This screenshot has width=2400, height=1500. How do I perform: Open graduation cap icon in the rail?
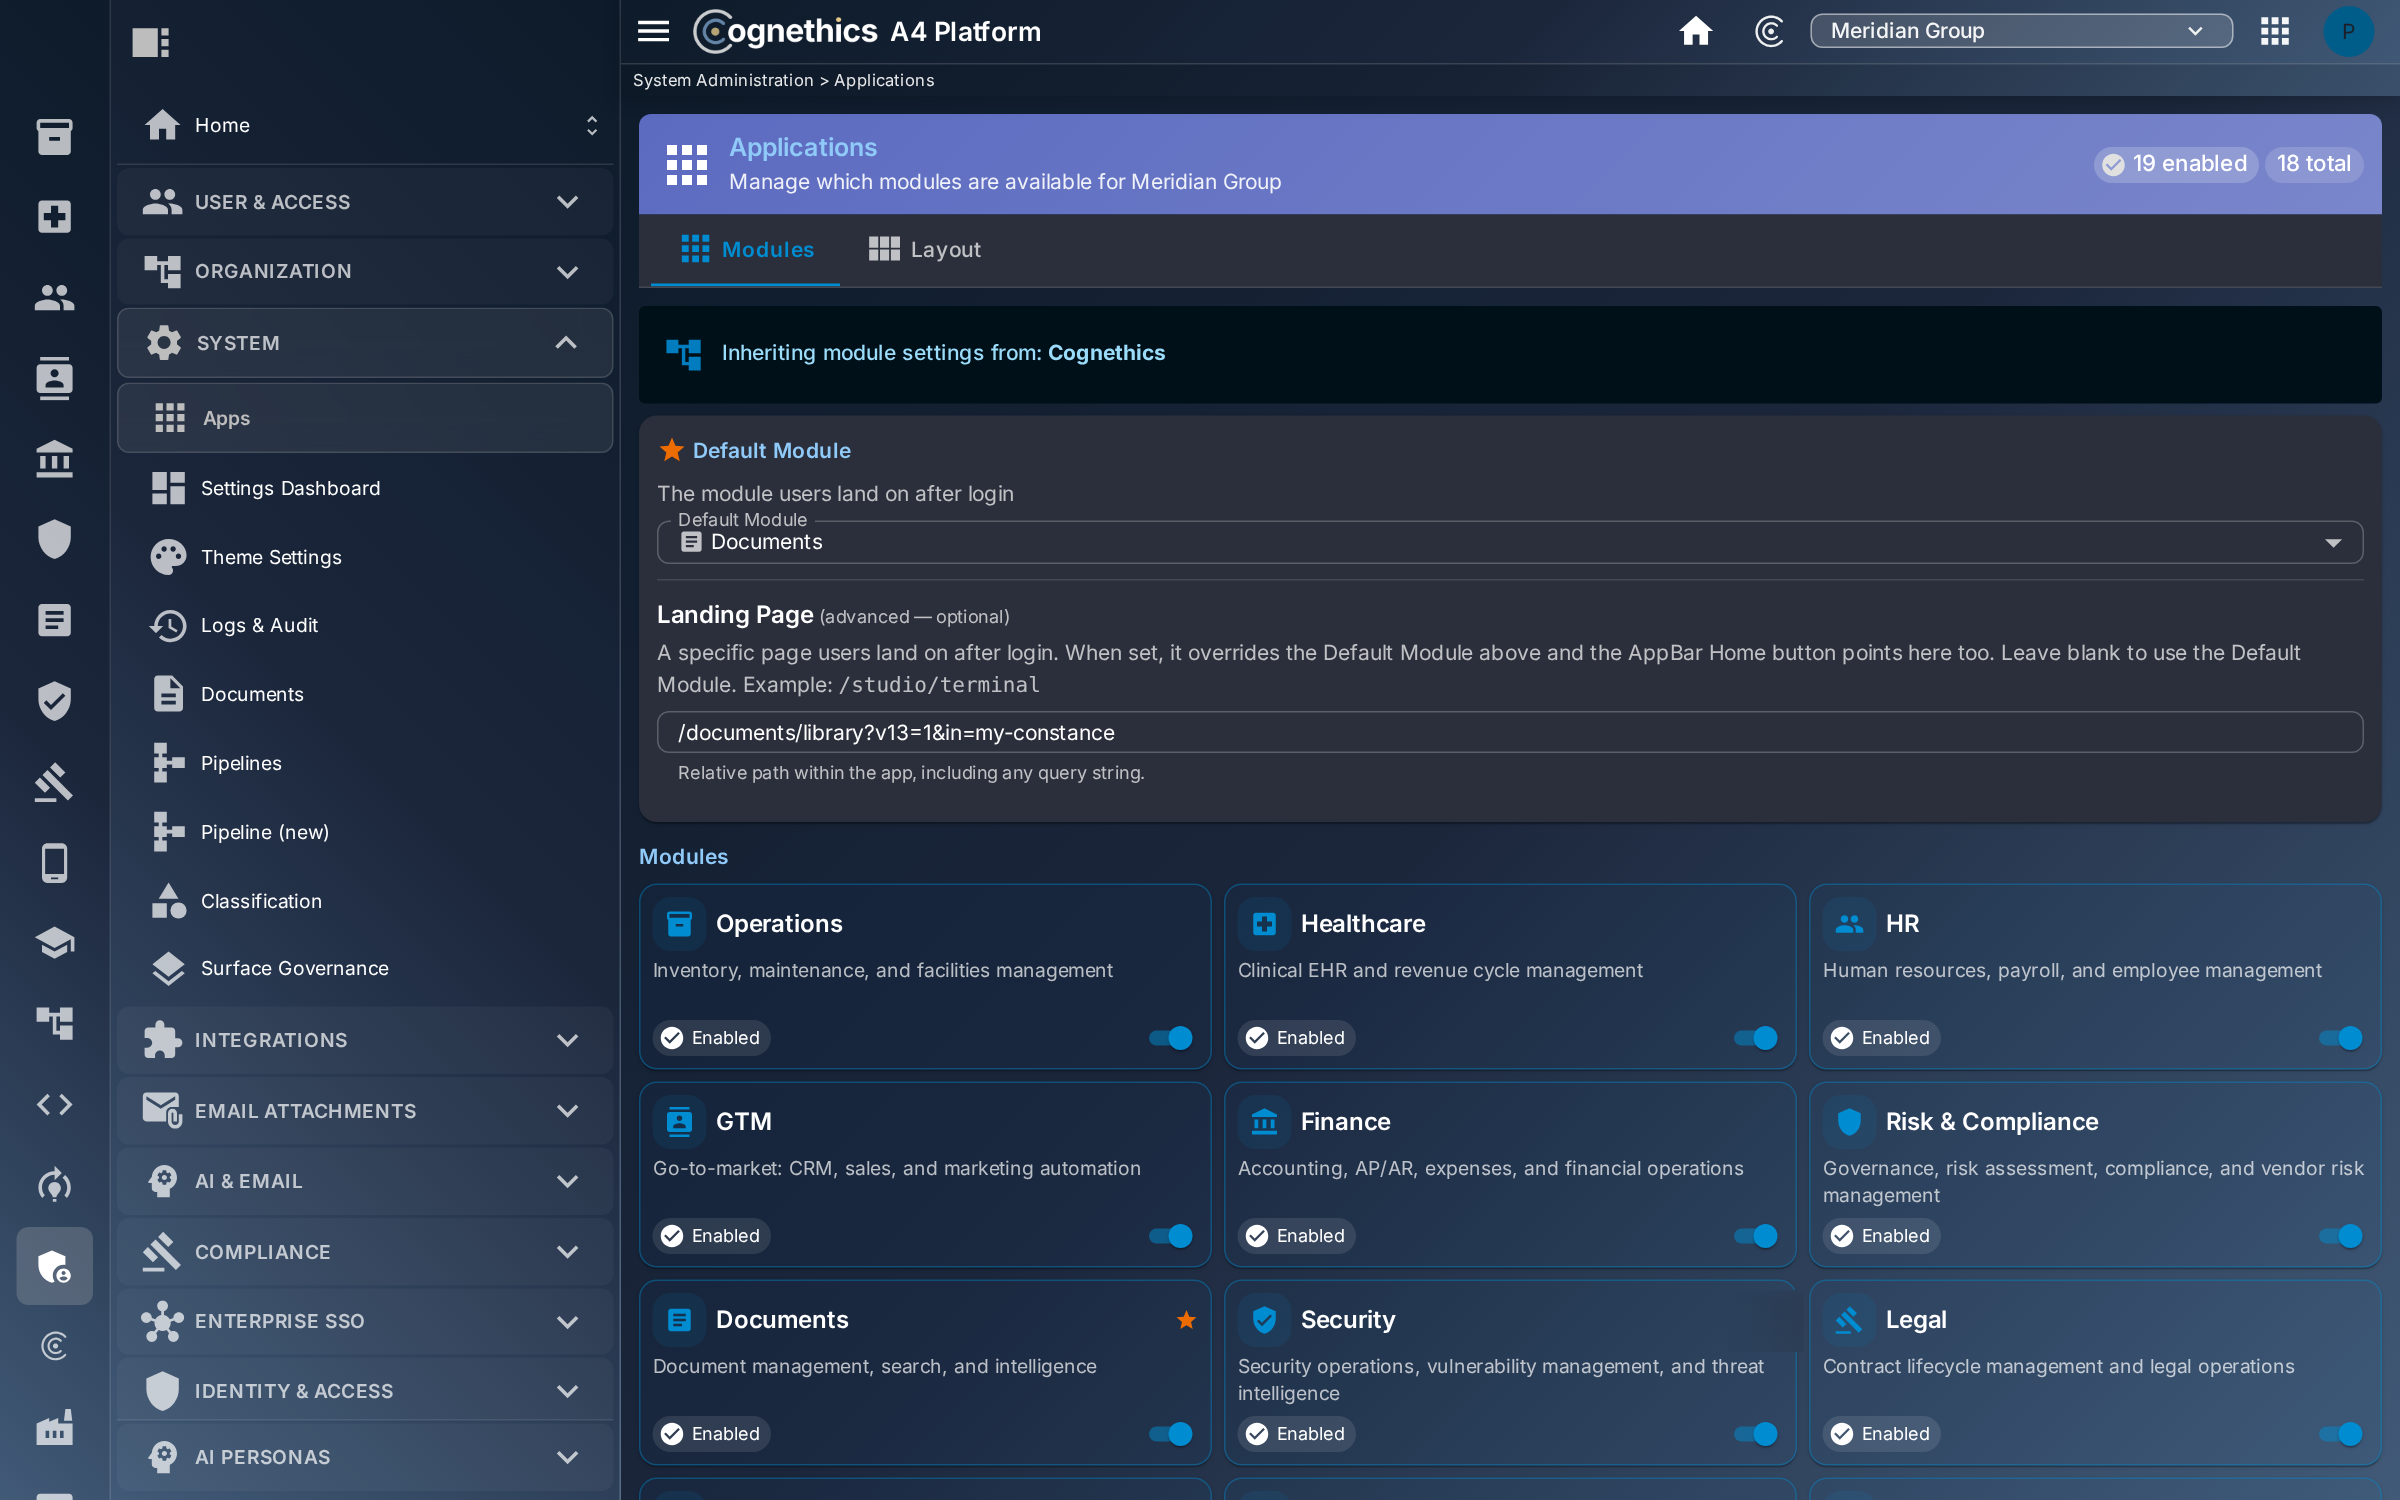[x=54, y=943]
